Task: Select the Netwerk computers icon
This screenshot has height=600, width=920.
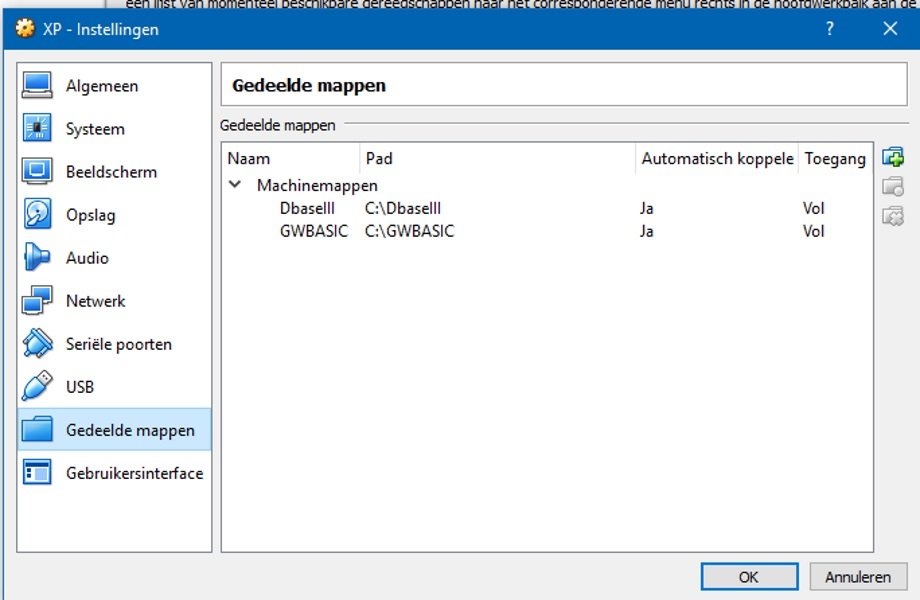Action: pos(37,300)
